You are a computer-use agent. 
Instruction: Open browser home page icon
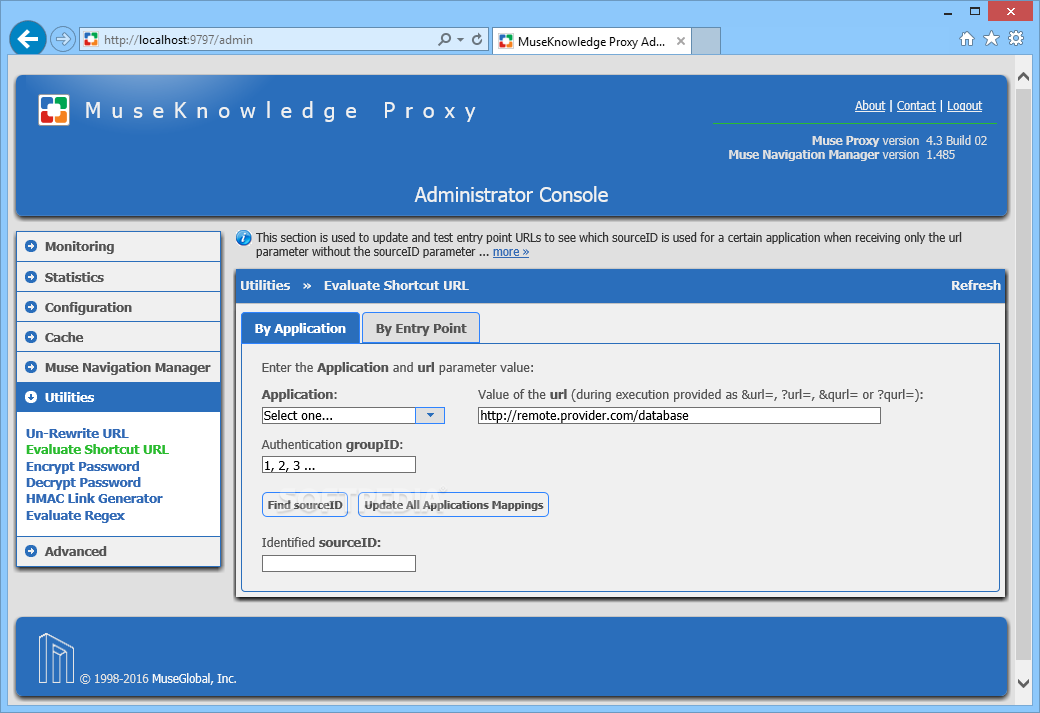pyautogui.click(x=967, y=39)
